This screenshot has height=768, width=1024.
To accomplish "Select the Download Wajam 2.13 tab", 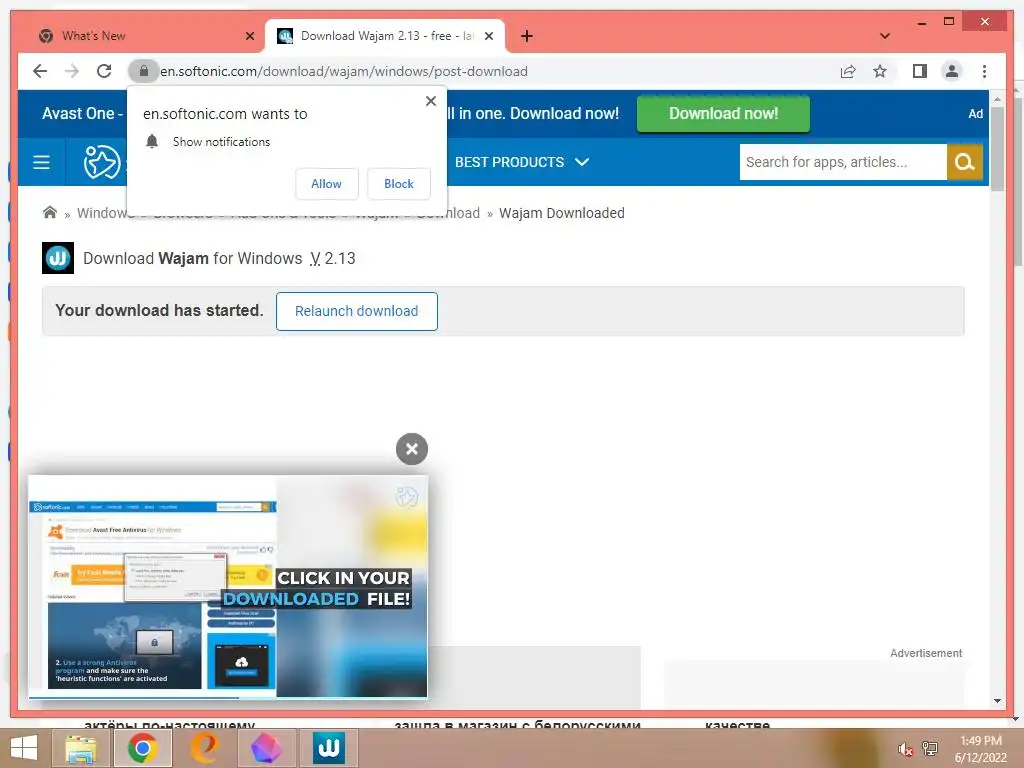I will (385, 36).
